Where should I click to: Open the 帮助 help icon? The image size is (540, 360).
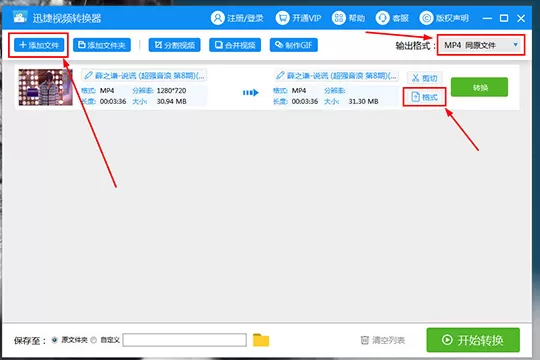(339, 18)
